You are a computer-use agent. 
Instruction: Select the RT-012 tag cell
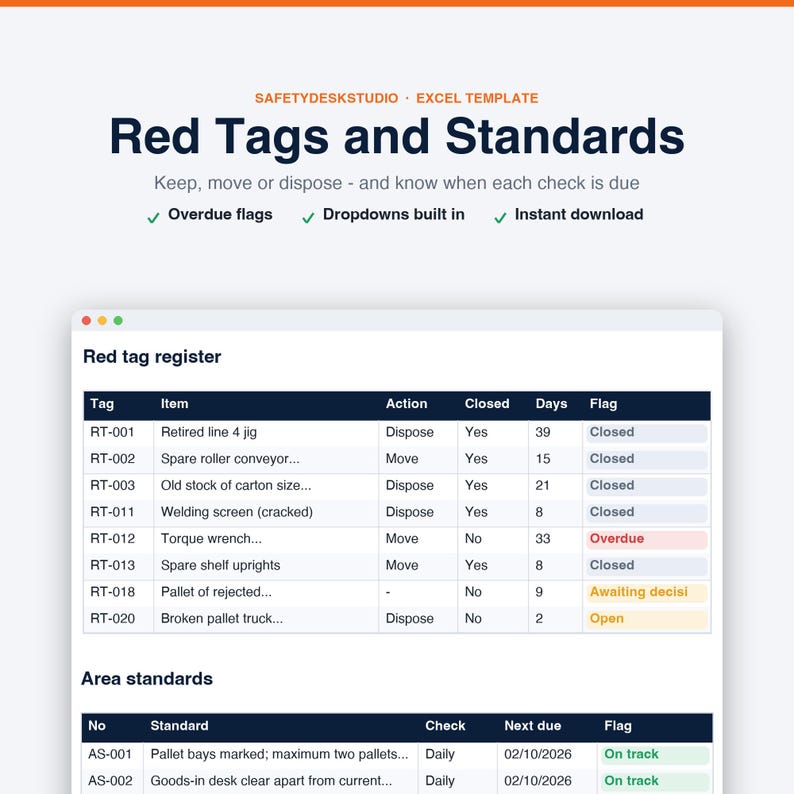point(118,539)
